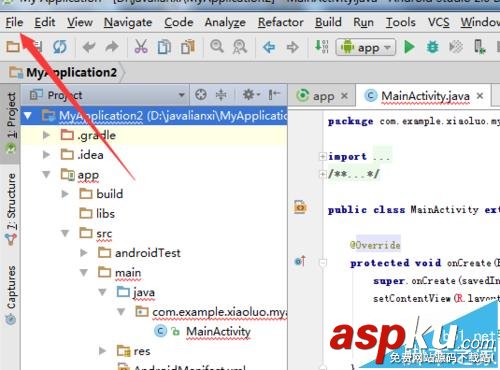Collapse the app module folder
500x370 pixels.
pos(46,174)
